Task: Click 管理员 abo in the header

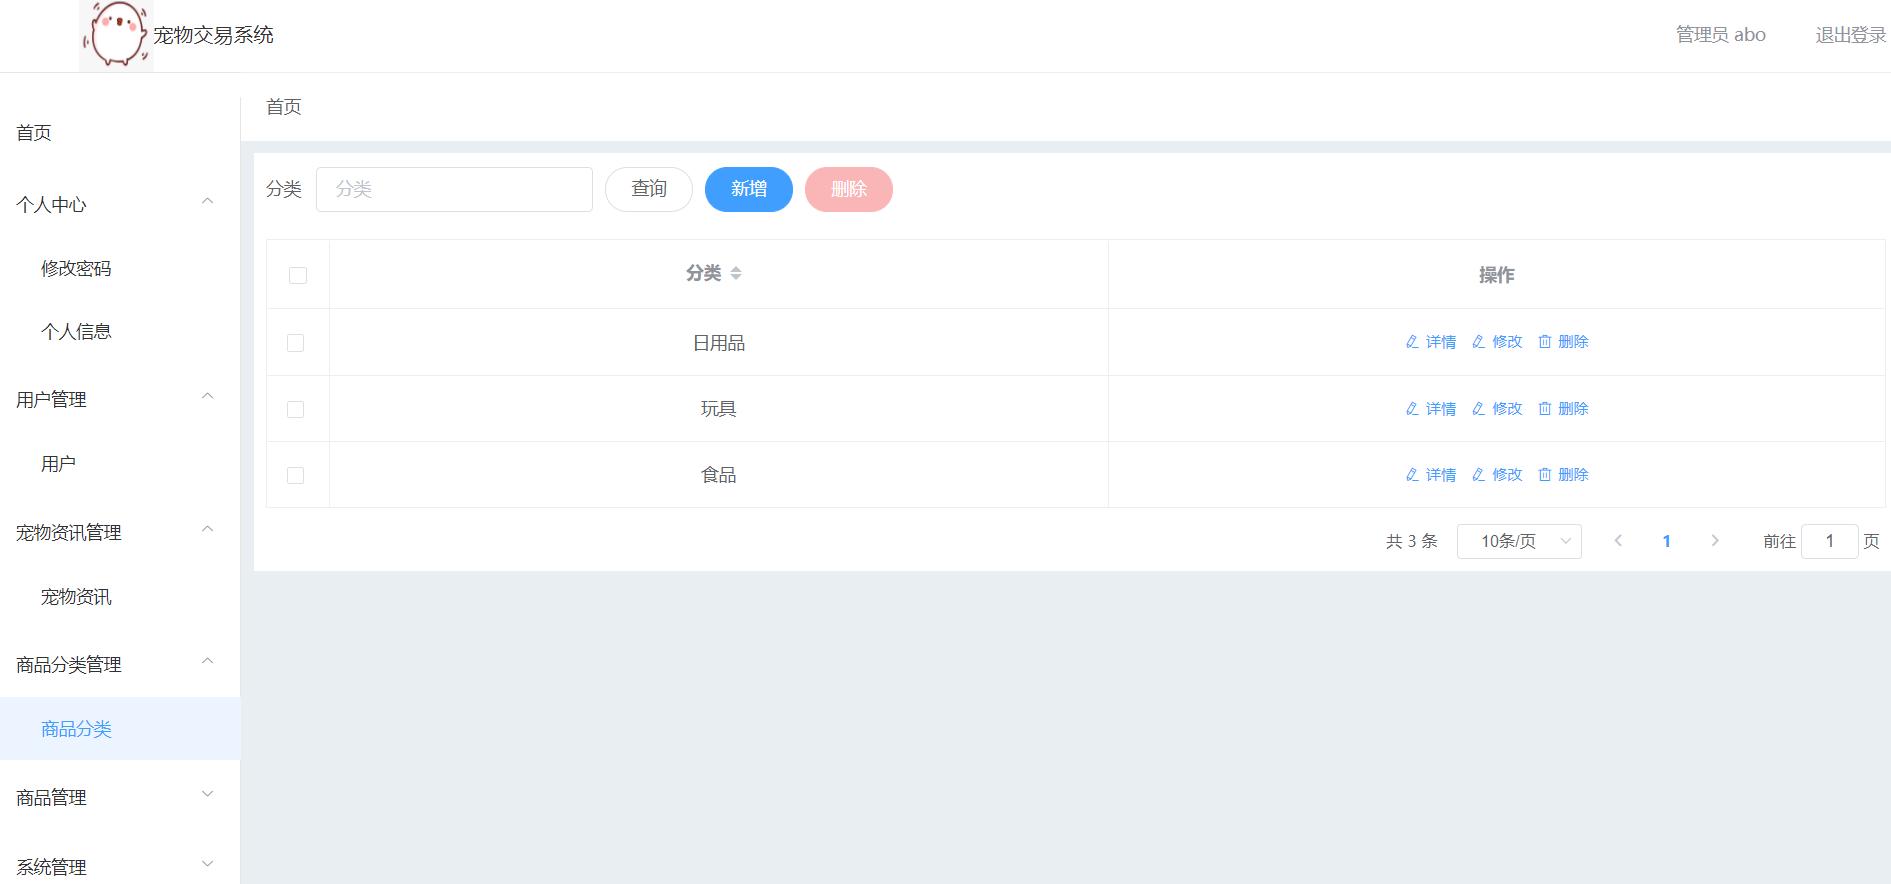Action: (x=1721, y=35)
